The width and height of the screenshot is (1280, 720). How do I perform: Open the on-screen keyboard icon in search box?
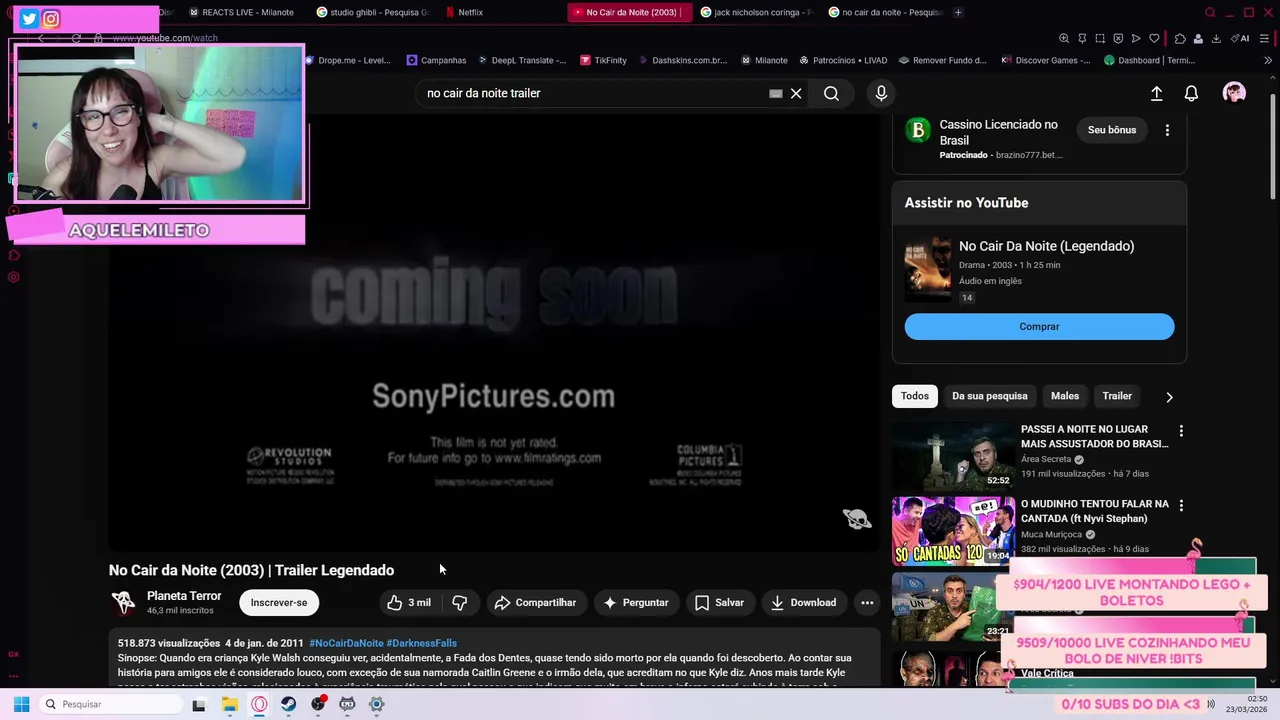tap(775, 93)
